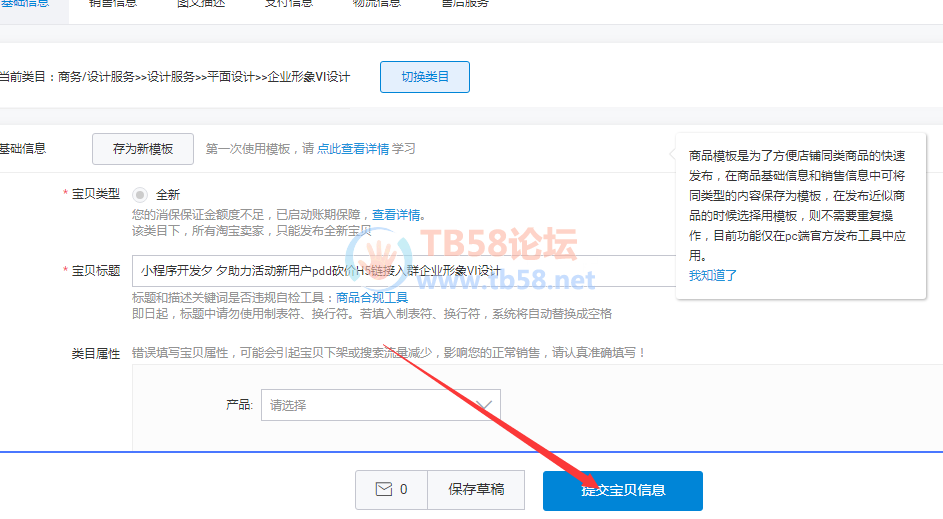
Task: Click into the 宝贝标题 input field
Action: (x=404, y=271)
